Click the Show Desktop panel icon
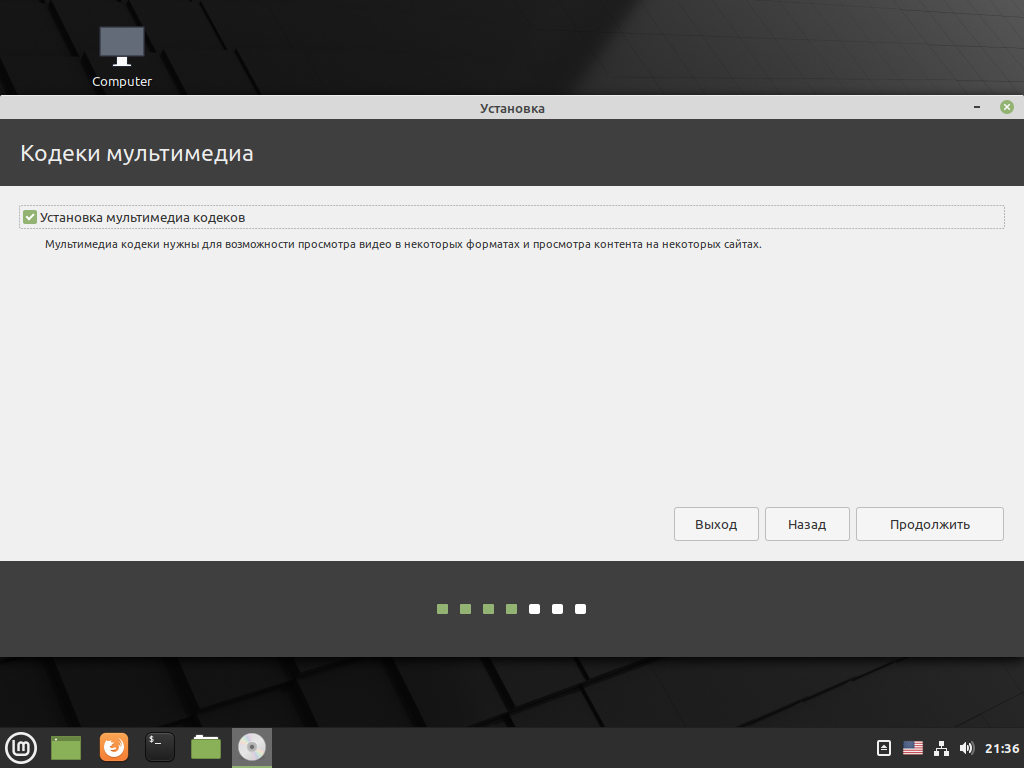The image size is (1024, 768). click(x=66, y=747)
